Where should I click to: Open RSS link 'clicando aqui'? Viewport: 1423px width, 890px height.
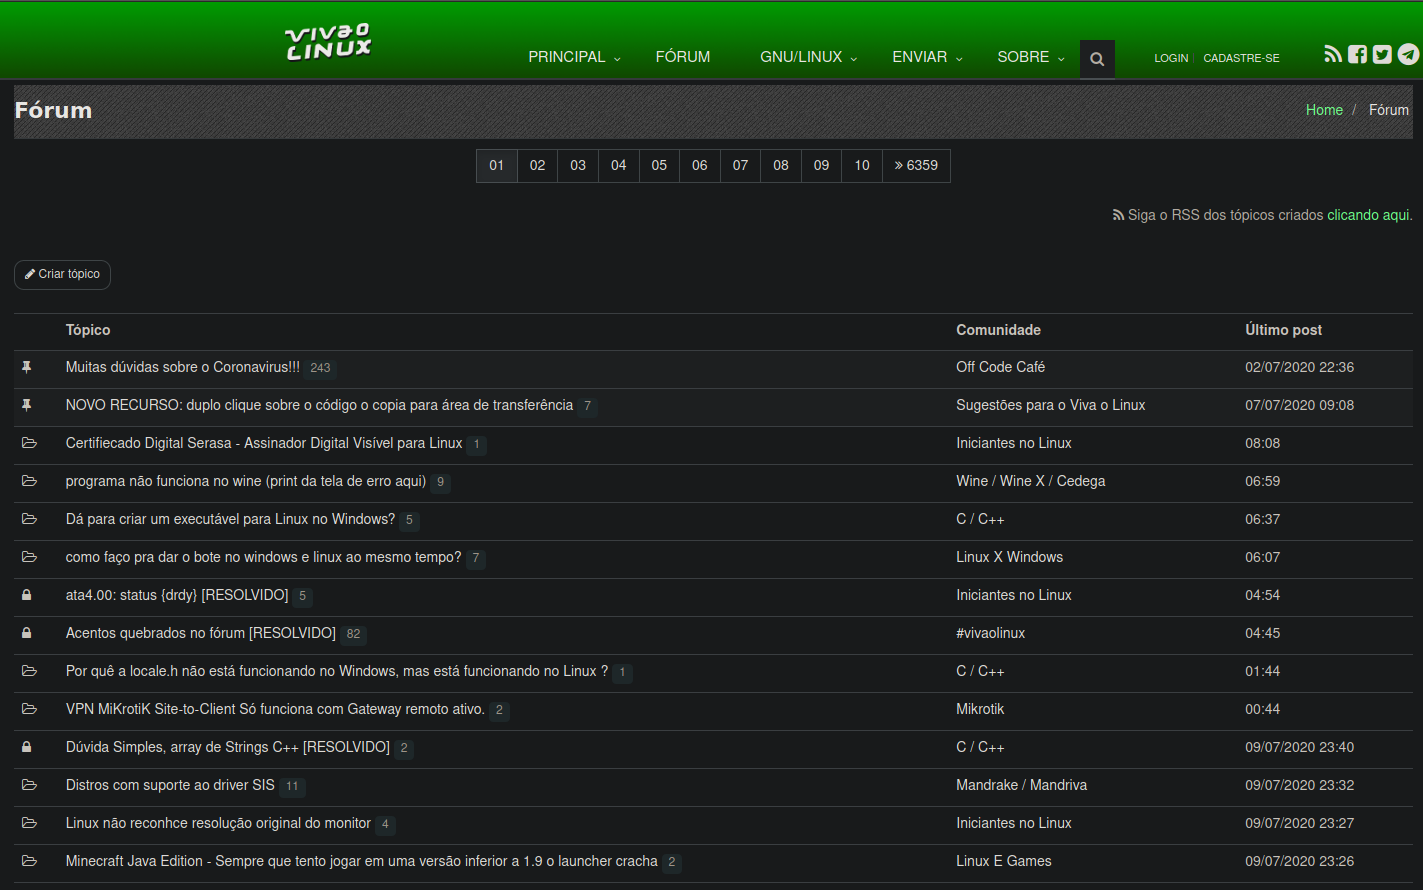[1368, 215]
